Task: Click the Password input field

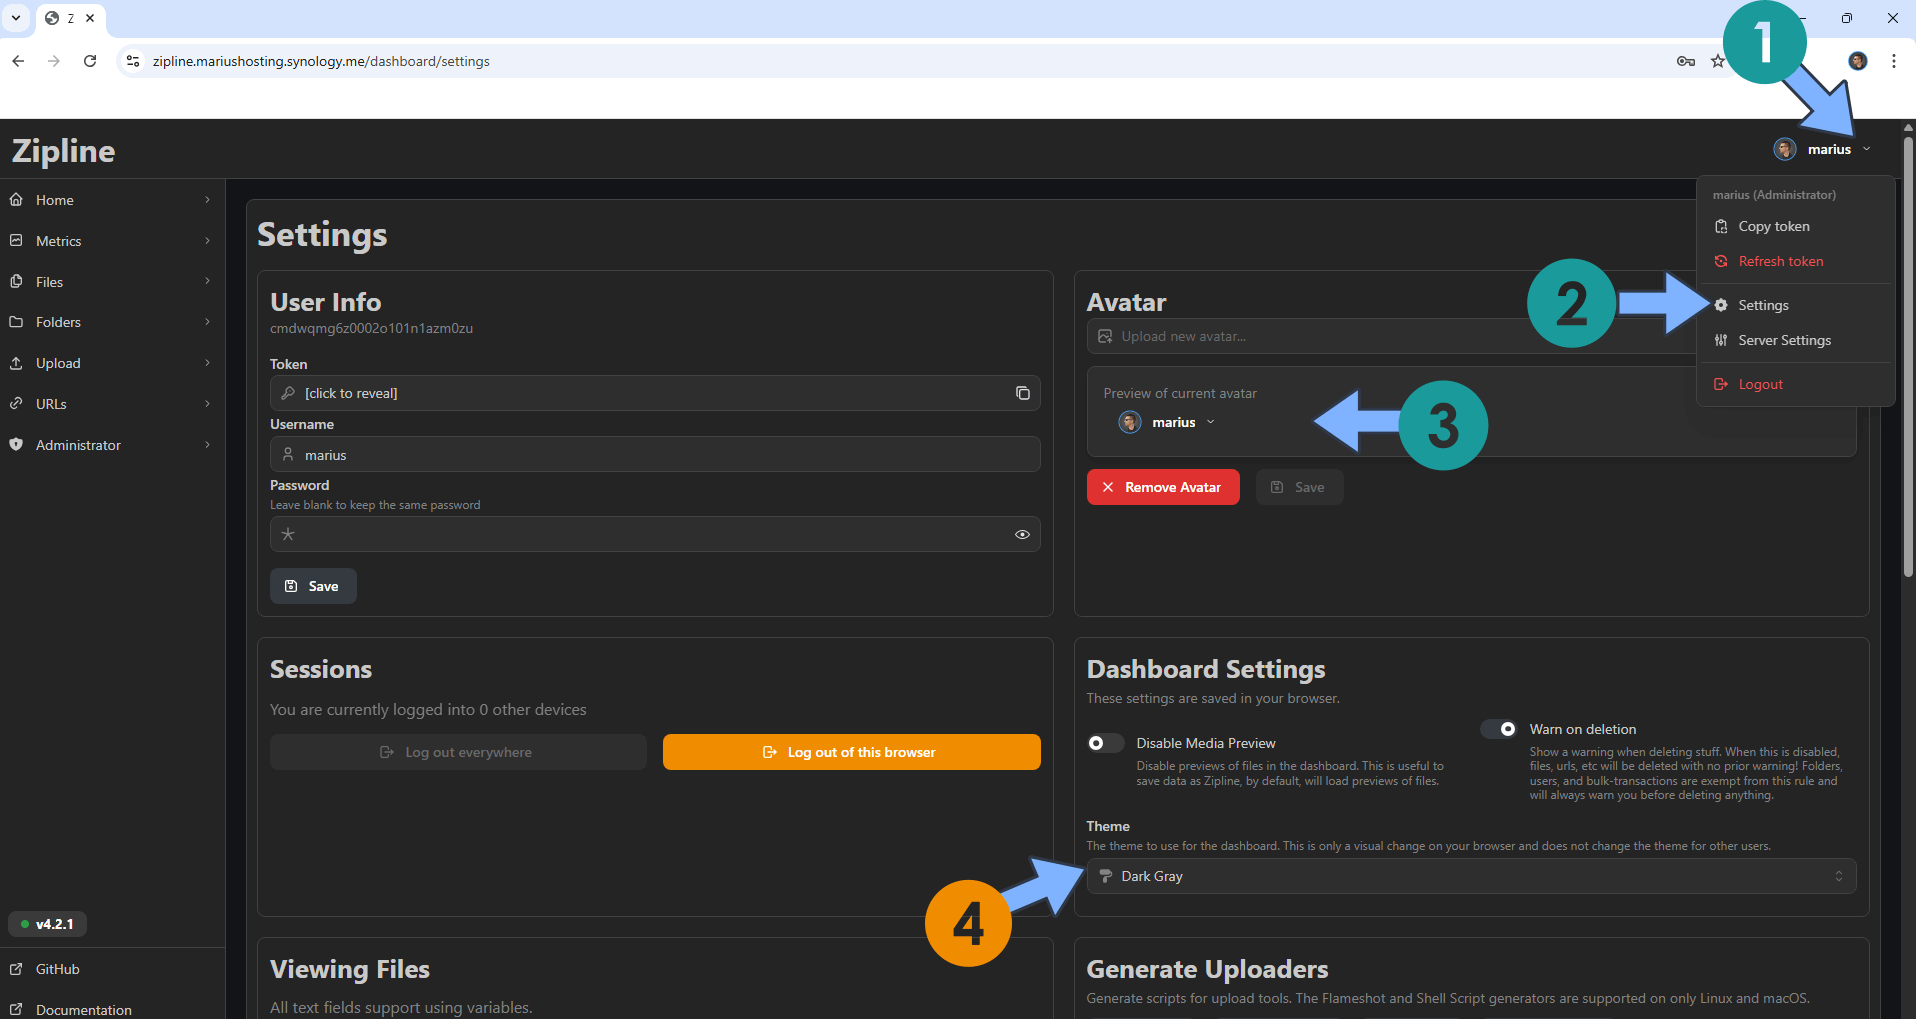Action: point(655,534)
